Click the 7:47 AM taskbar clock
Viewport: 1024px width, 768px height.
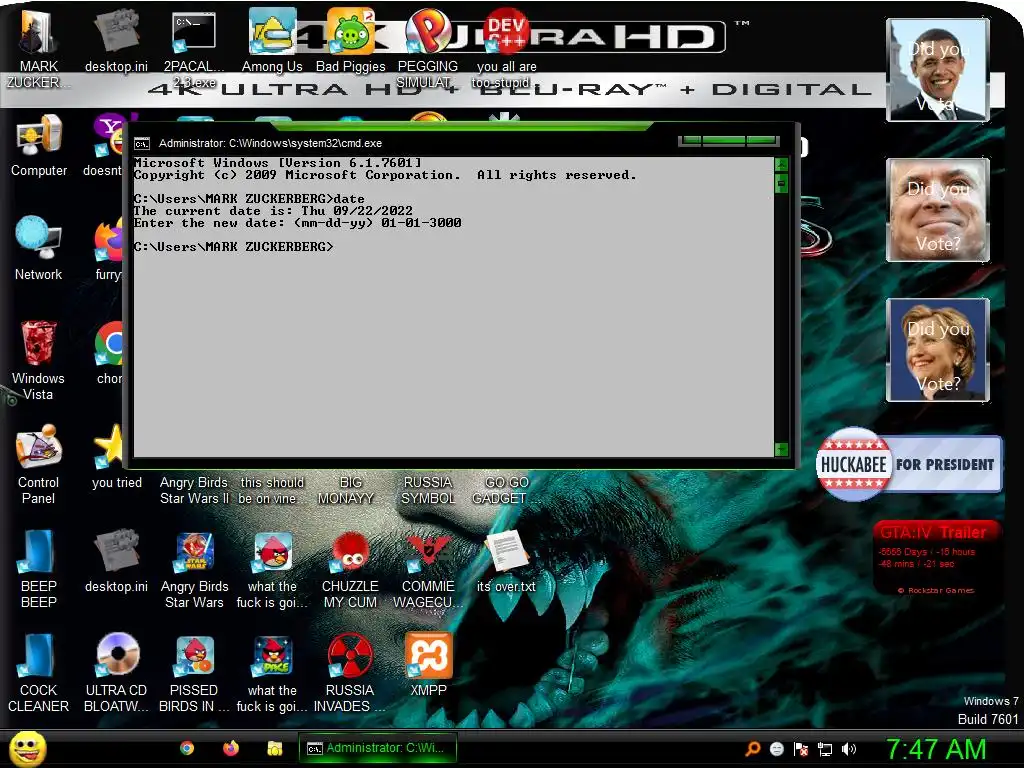point(935,749)
